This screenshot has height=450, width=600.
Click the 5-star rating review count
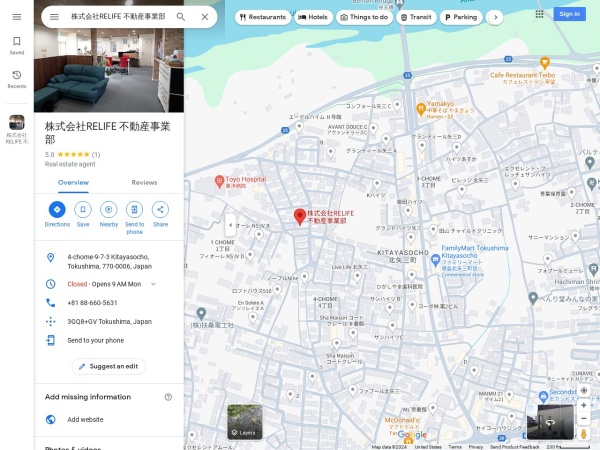point(96,155)
